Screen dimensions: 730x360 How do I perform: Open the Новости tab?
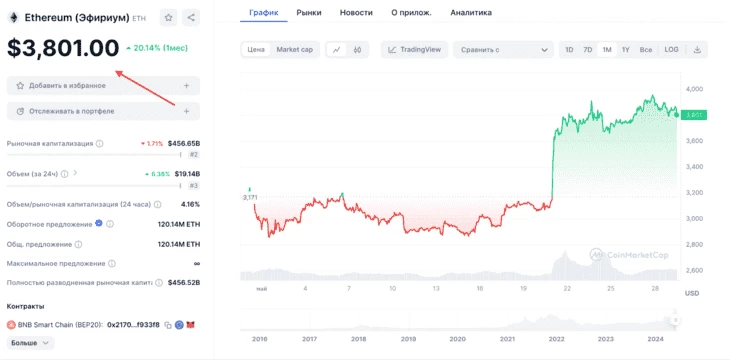356,13
